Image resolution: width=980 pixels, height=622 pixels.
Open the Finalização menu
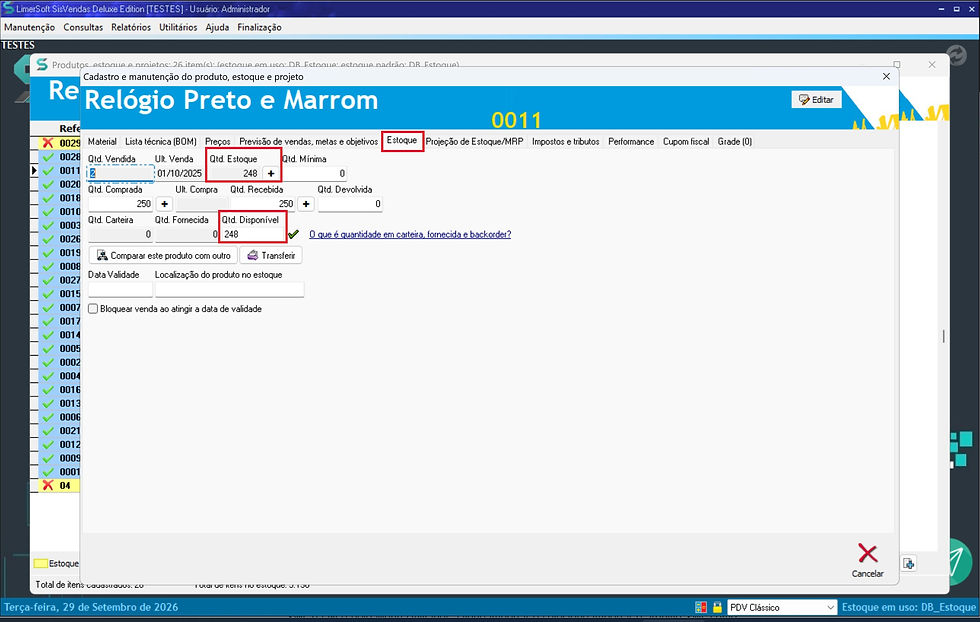pos(259,28)
